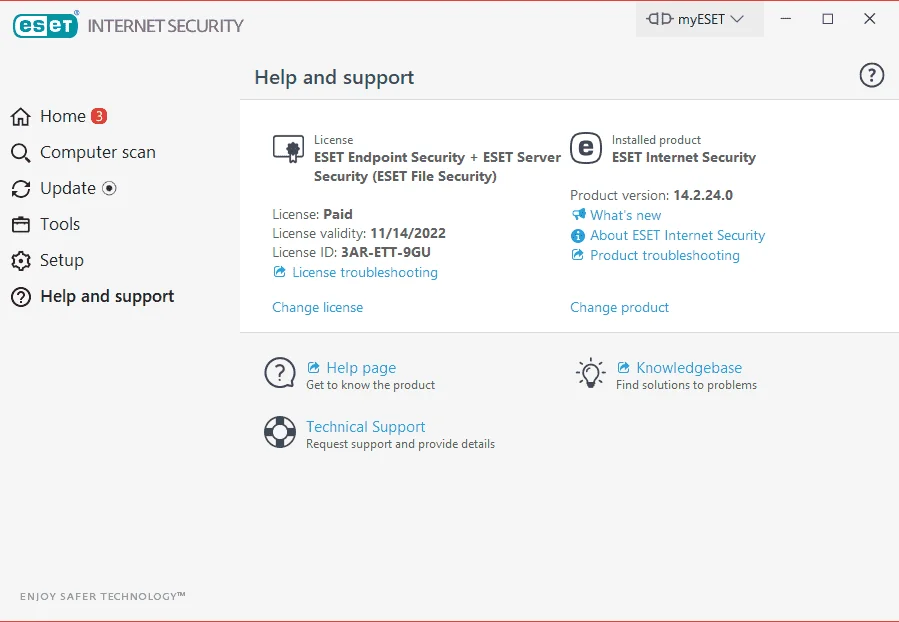Click the sidebar Help and support question icon
899x622 pixels.
point(21,297)
